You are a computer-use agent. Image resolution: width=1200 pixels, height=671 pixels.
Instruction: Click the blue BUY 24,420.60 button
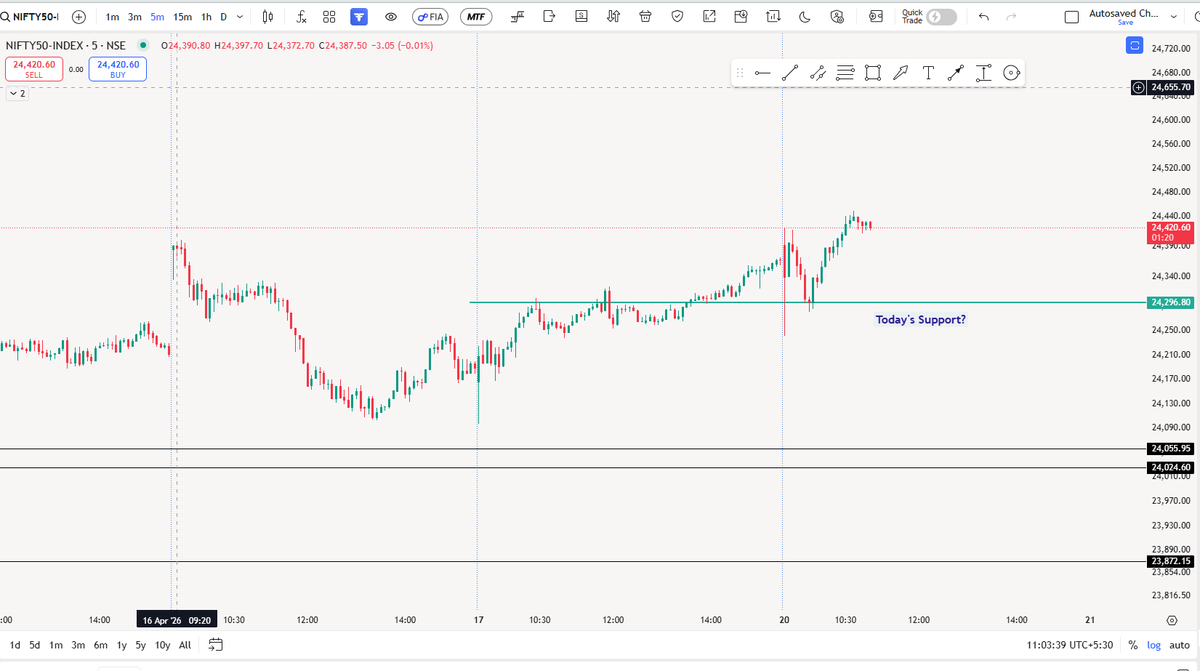118,68
